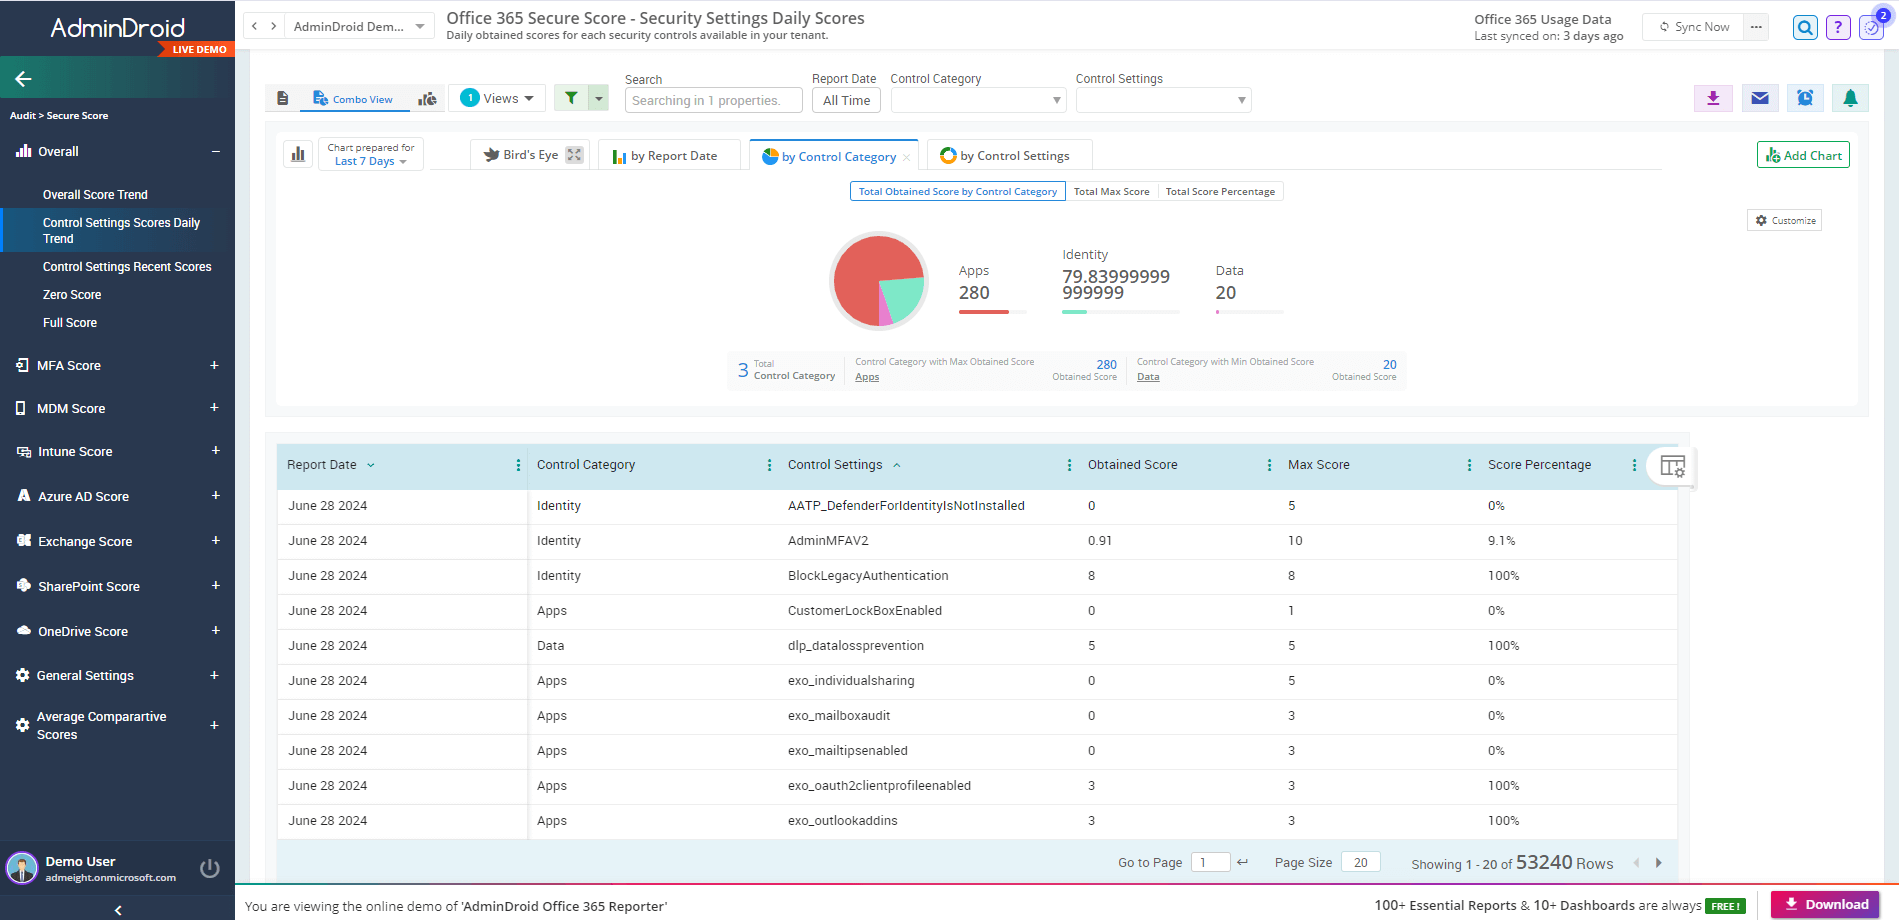This screenshot has width=1899, height=920.
Task: Open the column chooser table icon
Action: [1672, 466]
